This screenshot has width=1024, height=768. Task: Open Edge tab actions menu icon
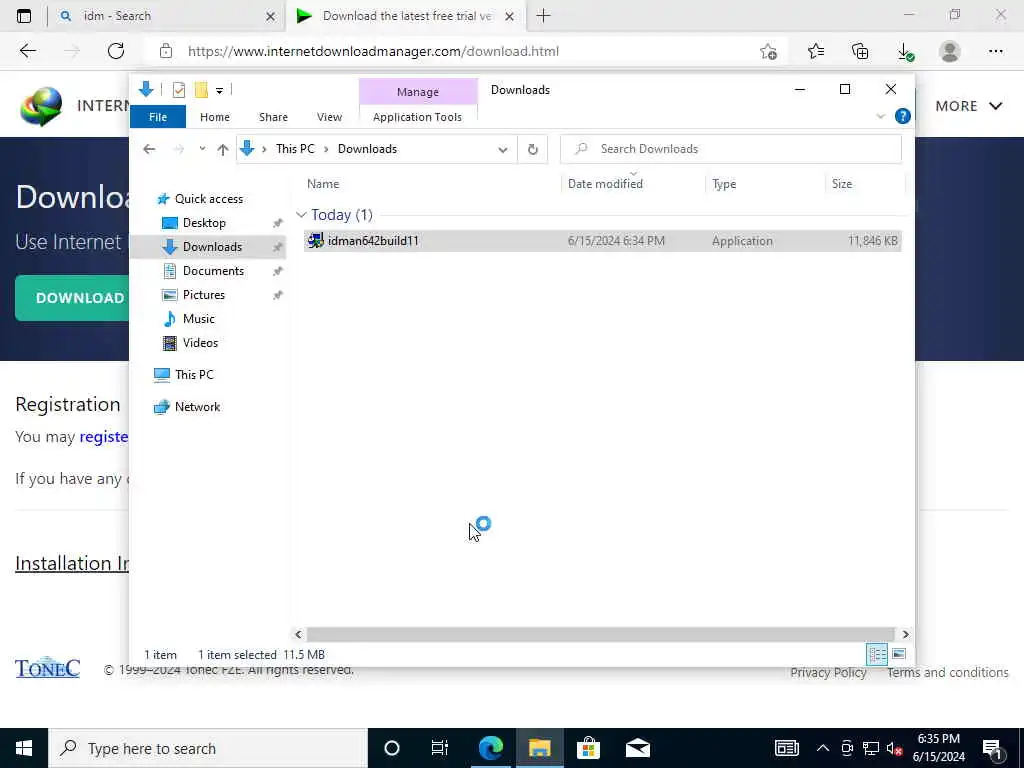[24, 16]
